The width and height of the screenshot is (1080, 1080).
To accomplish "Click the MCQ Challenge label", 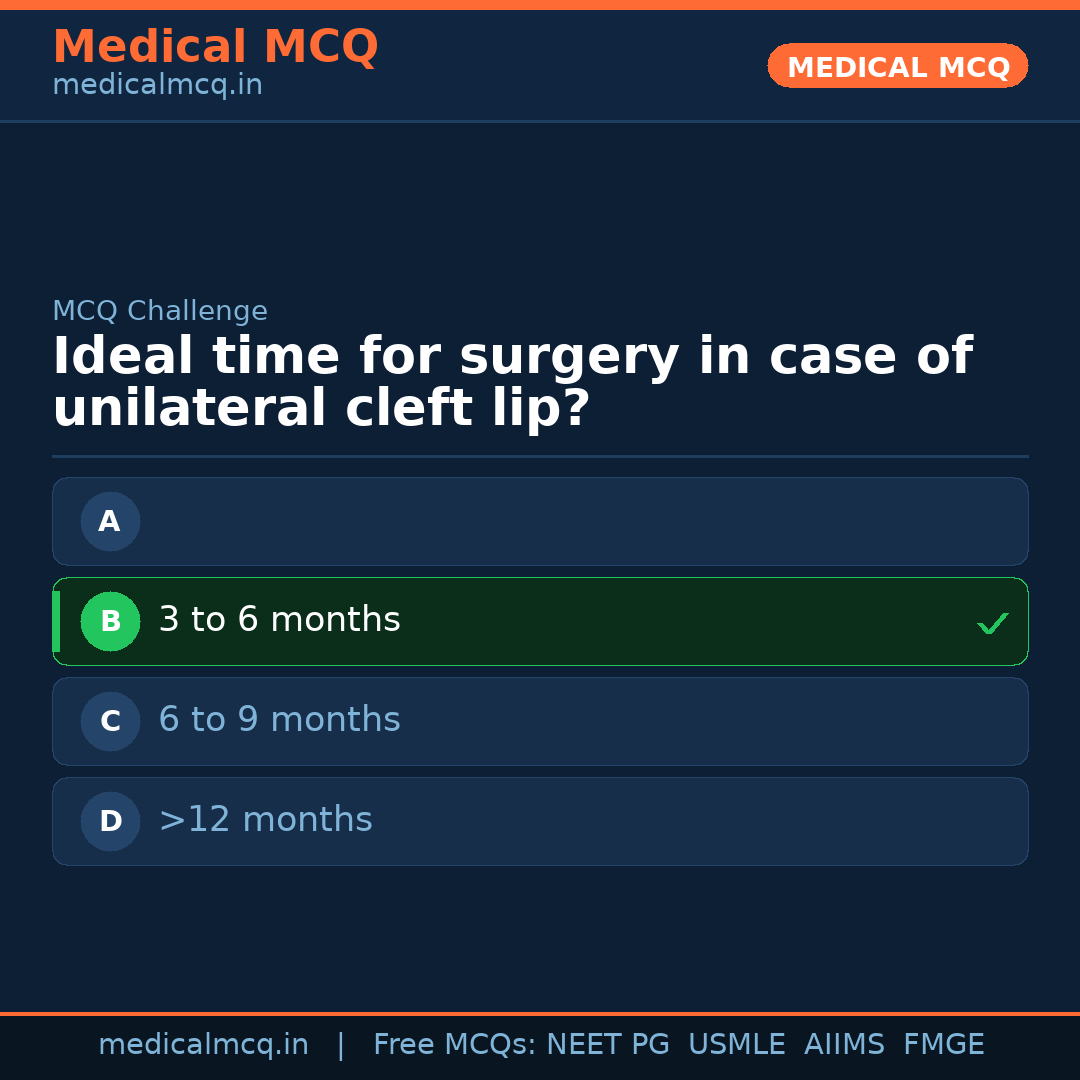I will 160,311.
